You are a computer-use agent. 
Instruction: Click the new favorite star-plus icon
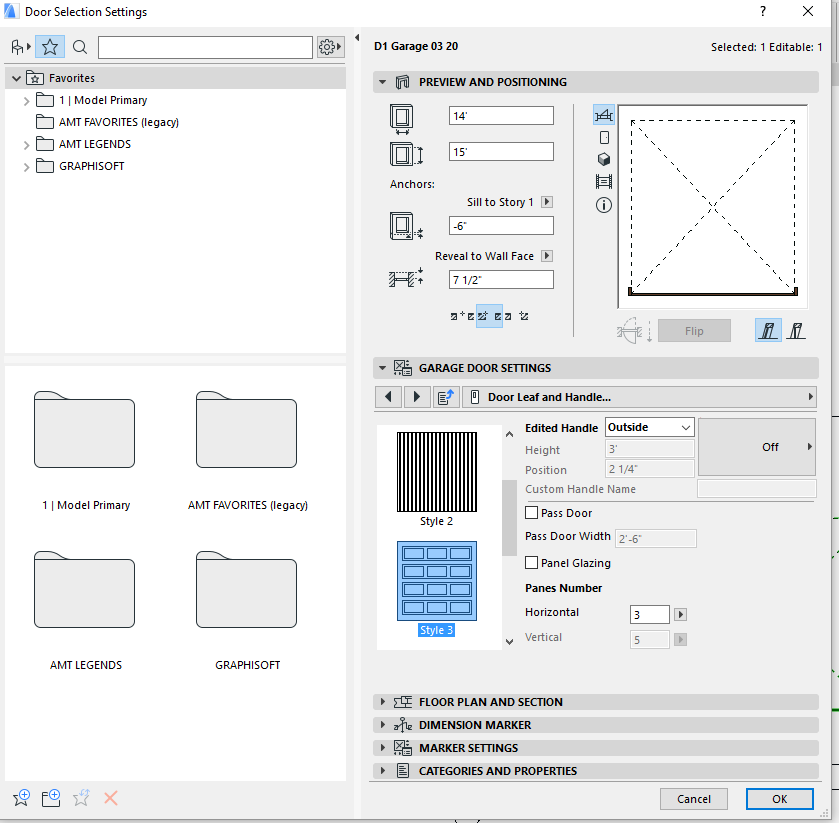click(21, 798)
